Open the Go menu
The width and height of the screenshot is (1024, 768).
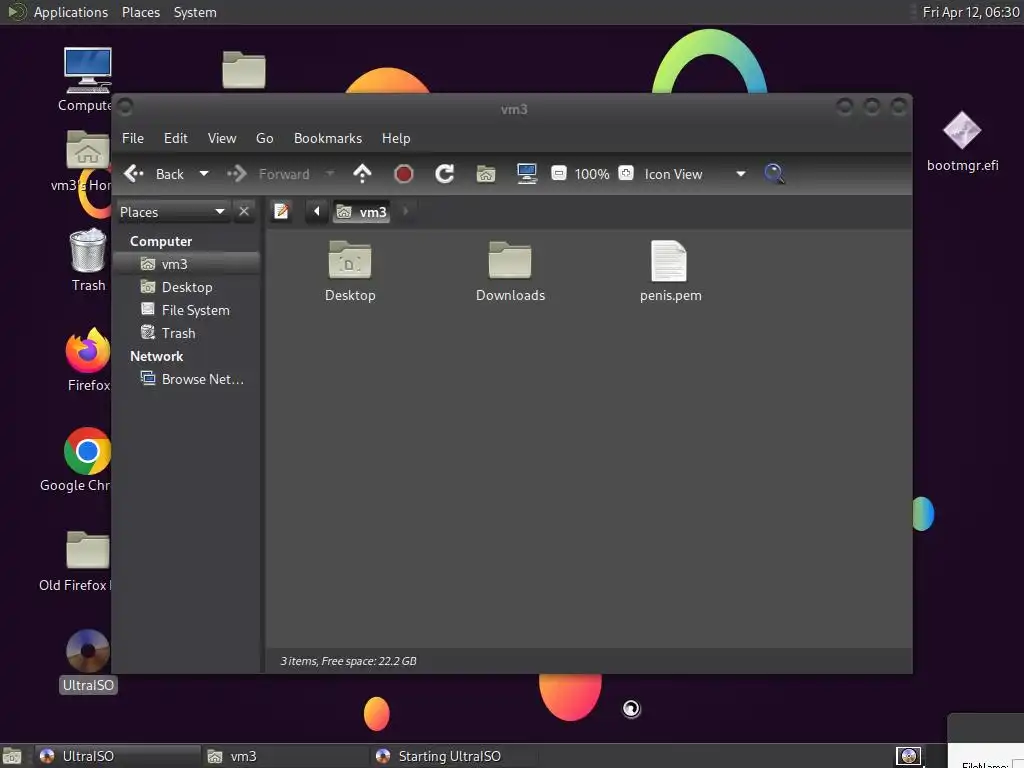tap(264, 138)
